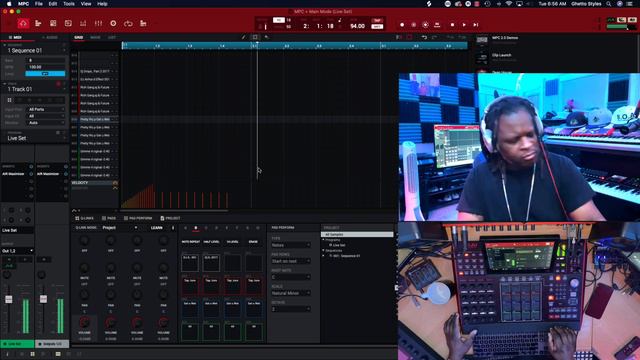Viewport: 640px width, 360px height.
Task: Click the play start button
Action: (x=476, y=25)
